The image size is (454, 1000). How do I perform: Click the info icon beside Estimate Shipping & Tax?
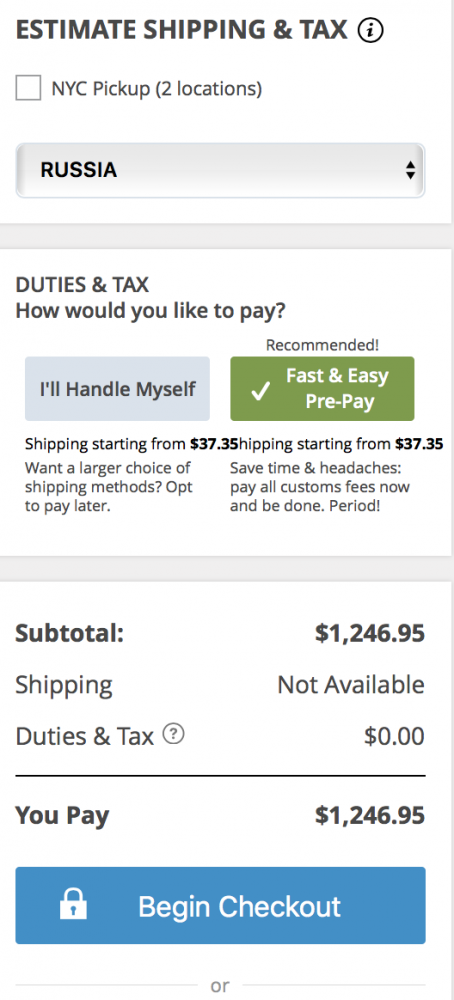370,31
